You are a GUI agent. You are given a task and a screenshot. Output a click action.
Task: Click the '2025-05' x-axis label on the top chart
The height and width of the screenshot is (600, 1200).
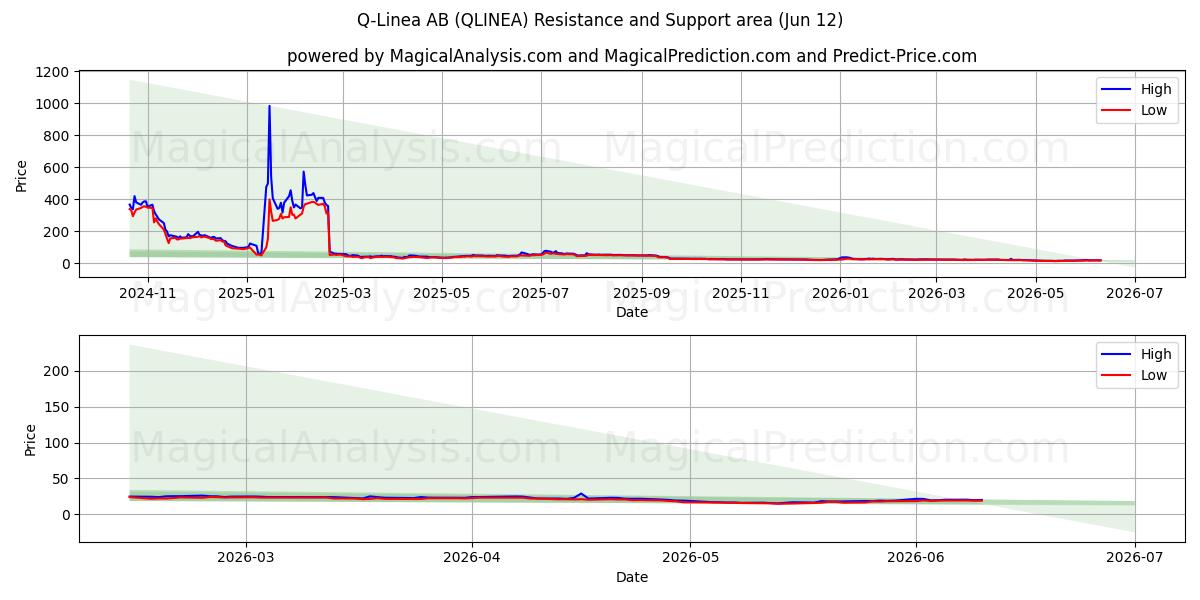[441, 294]
